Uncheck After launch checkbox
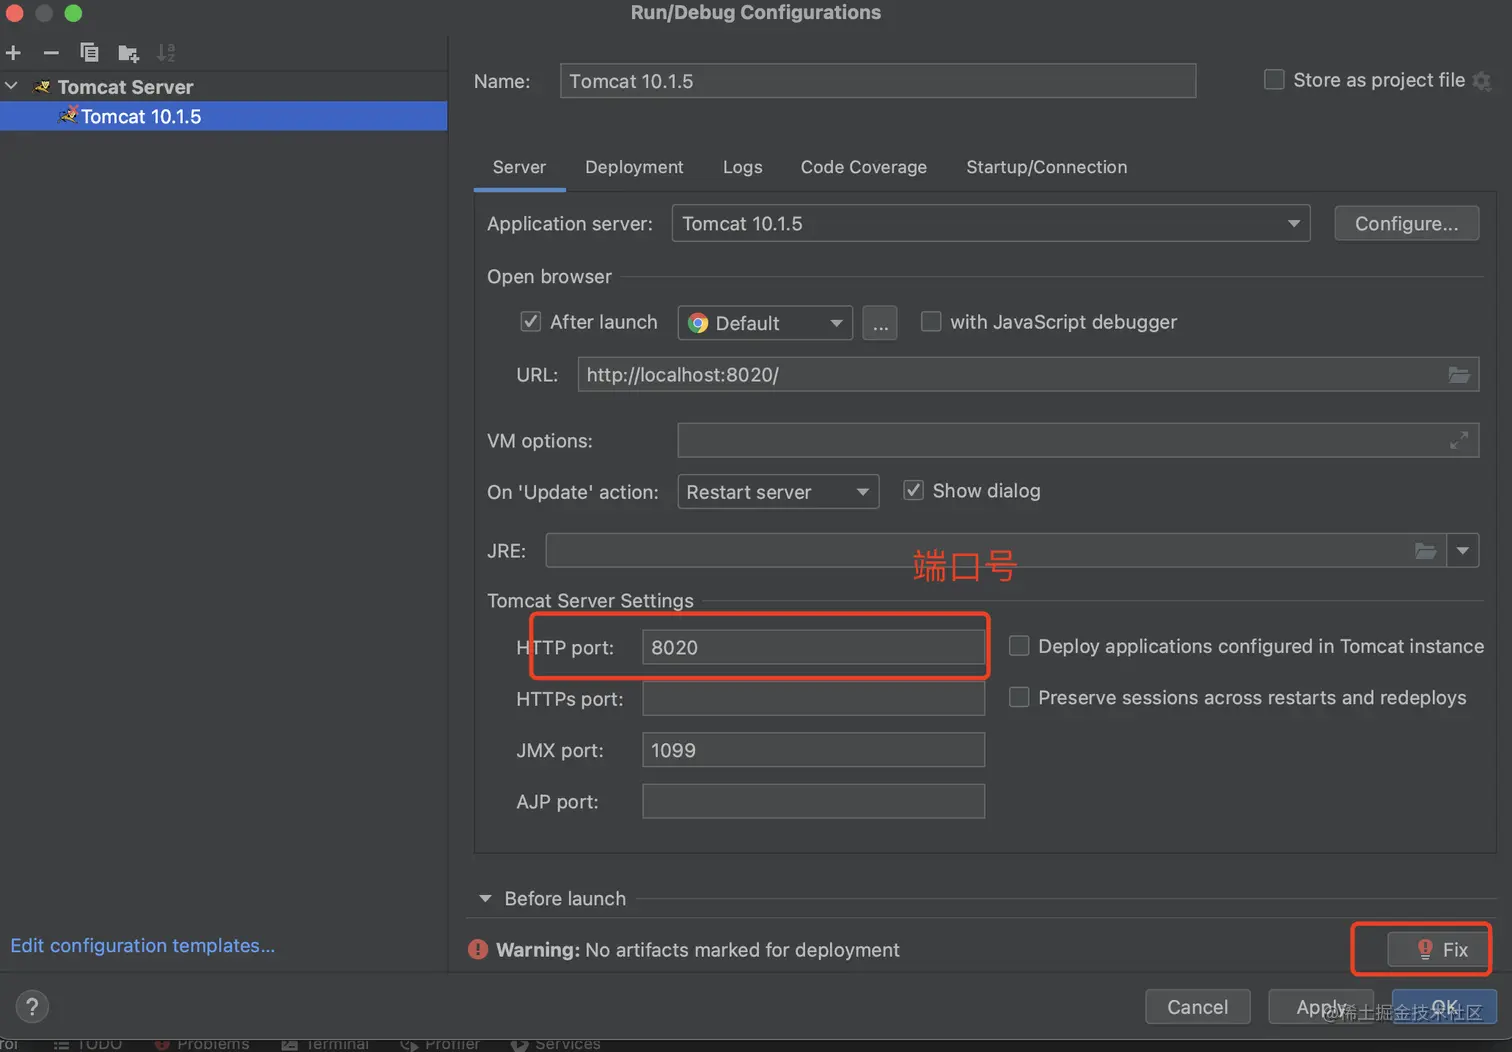The image size is (1512, 1052). click(531, 322)
